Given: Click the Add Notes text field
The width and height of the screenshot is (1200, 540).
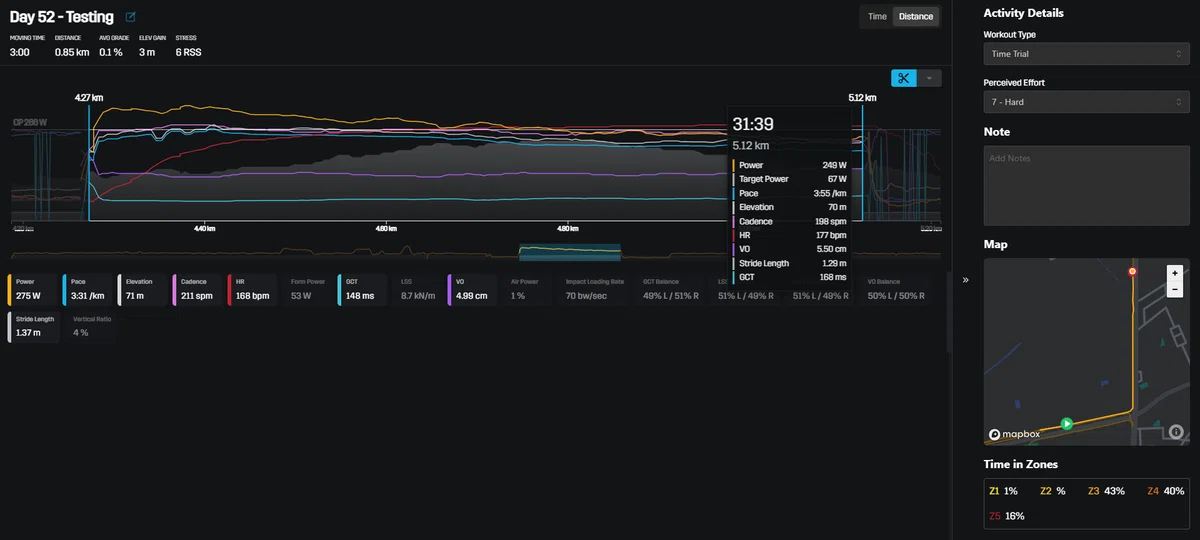Looking at the screenshot, I should [1084, 185].
